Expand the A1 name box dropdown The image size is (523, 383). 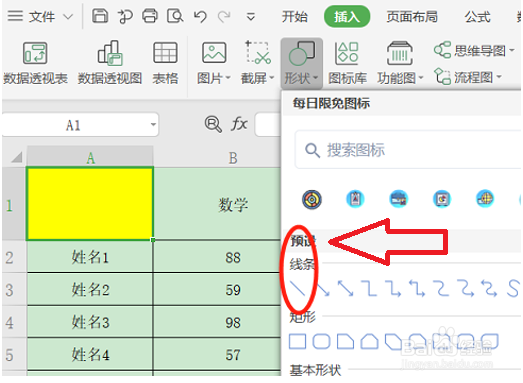[153, 125]
